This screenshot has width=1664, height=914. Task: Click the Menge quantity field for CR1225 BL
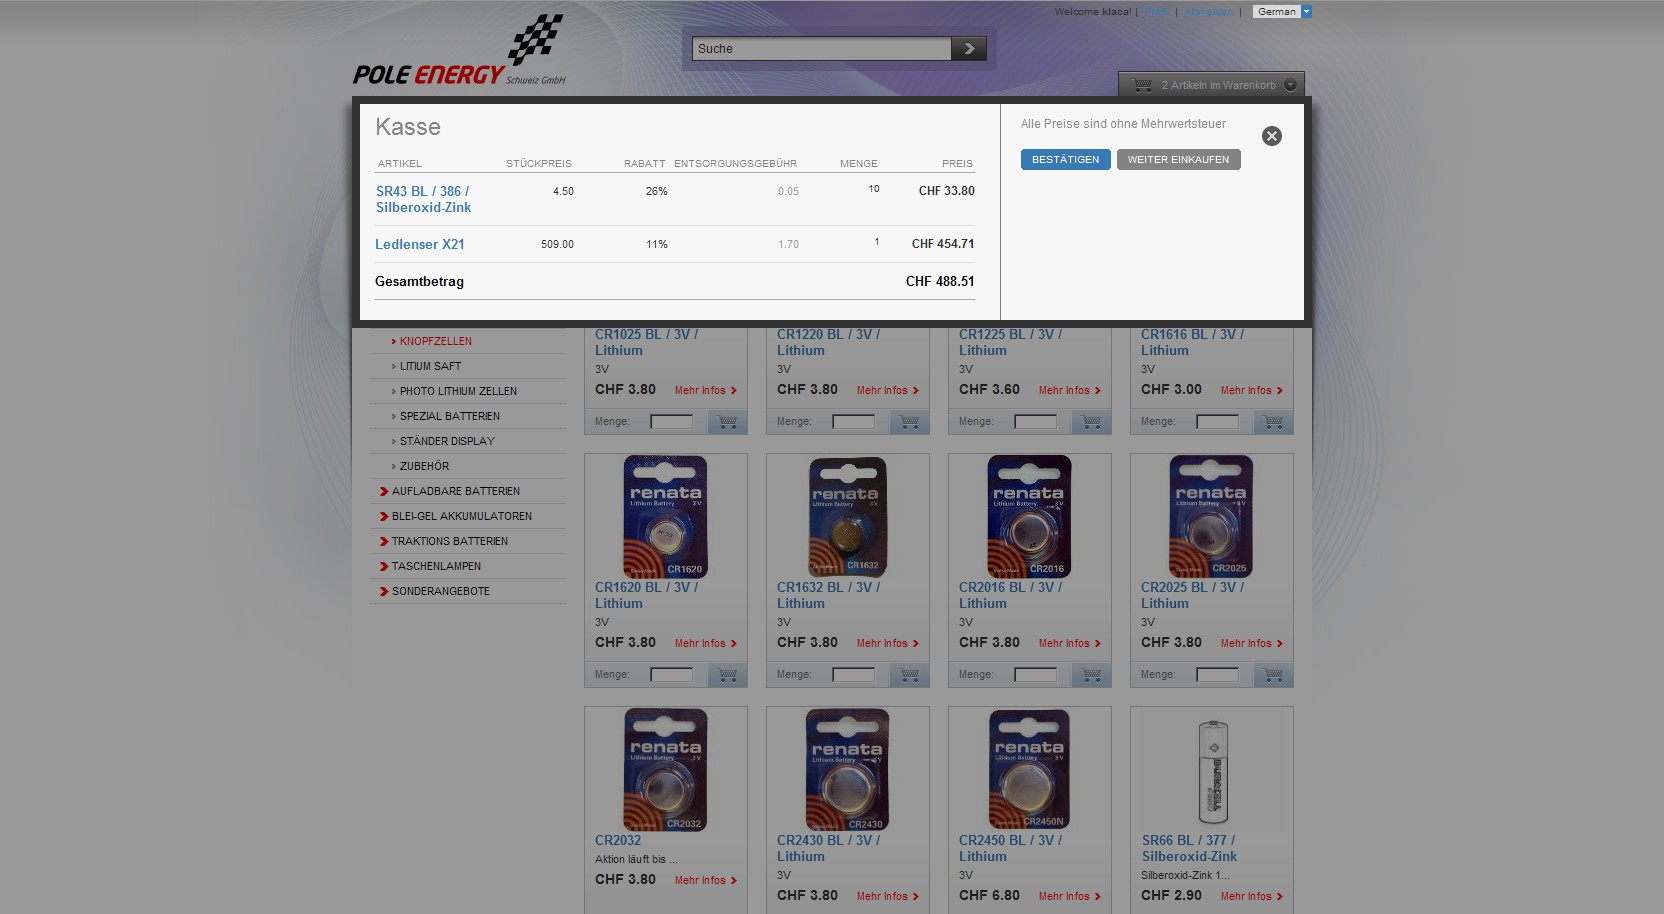(x=1035, y=422)
